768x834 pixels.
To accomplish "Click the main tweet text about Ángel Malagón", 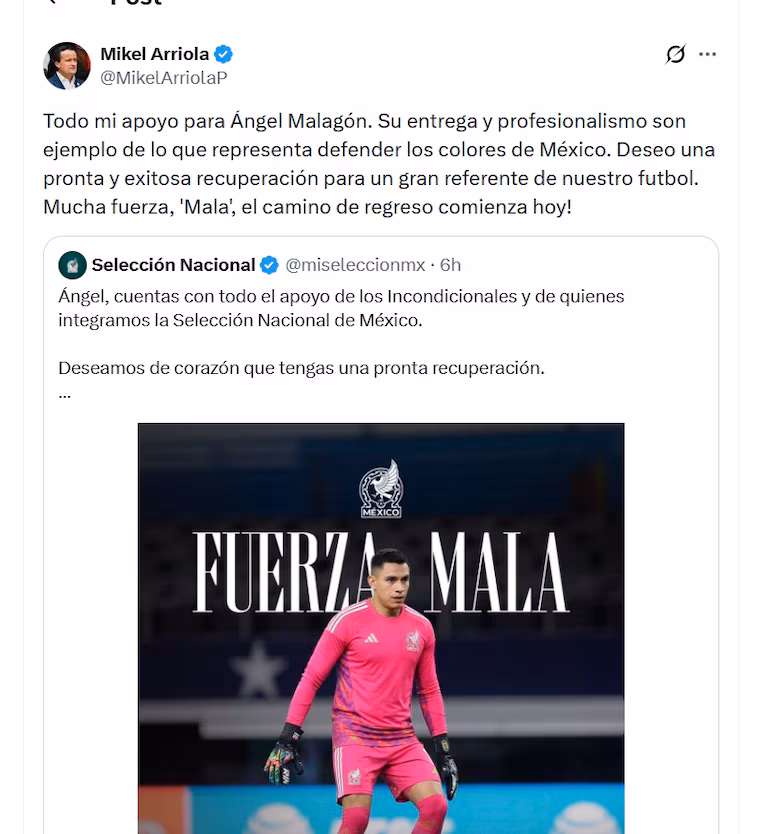I will (x=379, y=164).
